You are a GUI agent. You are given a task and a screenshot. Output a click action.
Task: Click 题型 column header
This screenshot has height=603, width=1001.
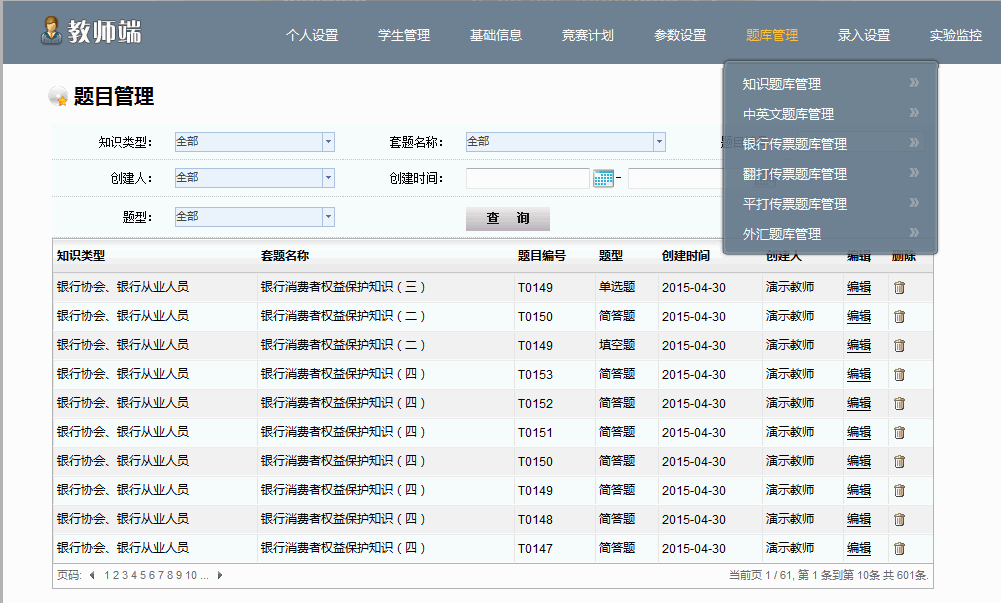click(x=611, y=256)
